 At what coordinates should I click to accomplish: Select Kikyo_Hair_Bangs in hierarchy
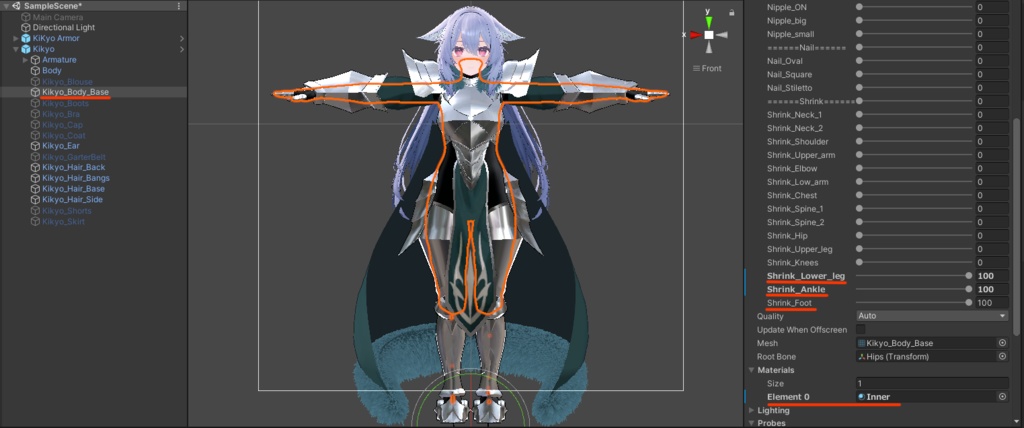tap(76, 178)
